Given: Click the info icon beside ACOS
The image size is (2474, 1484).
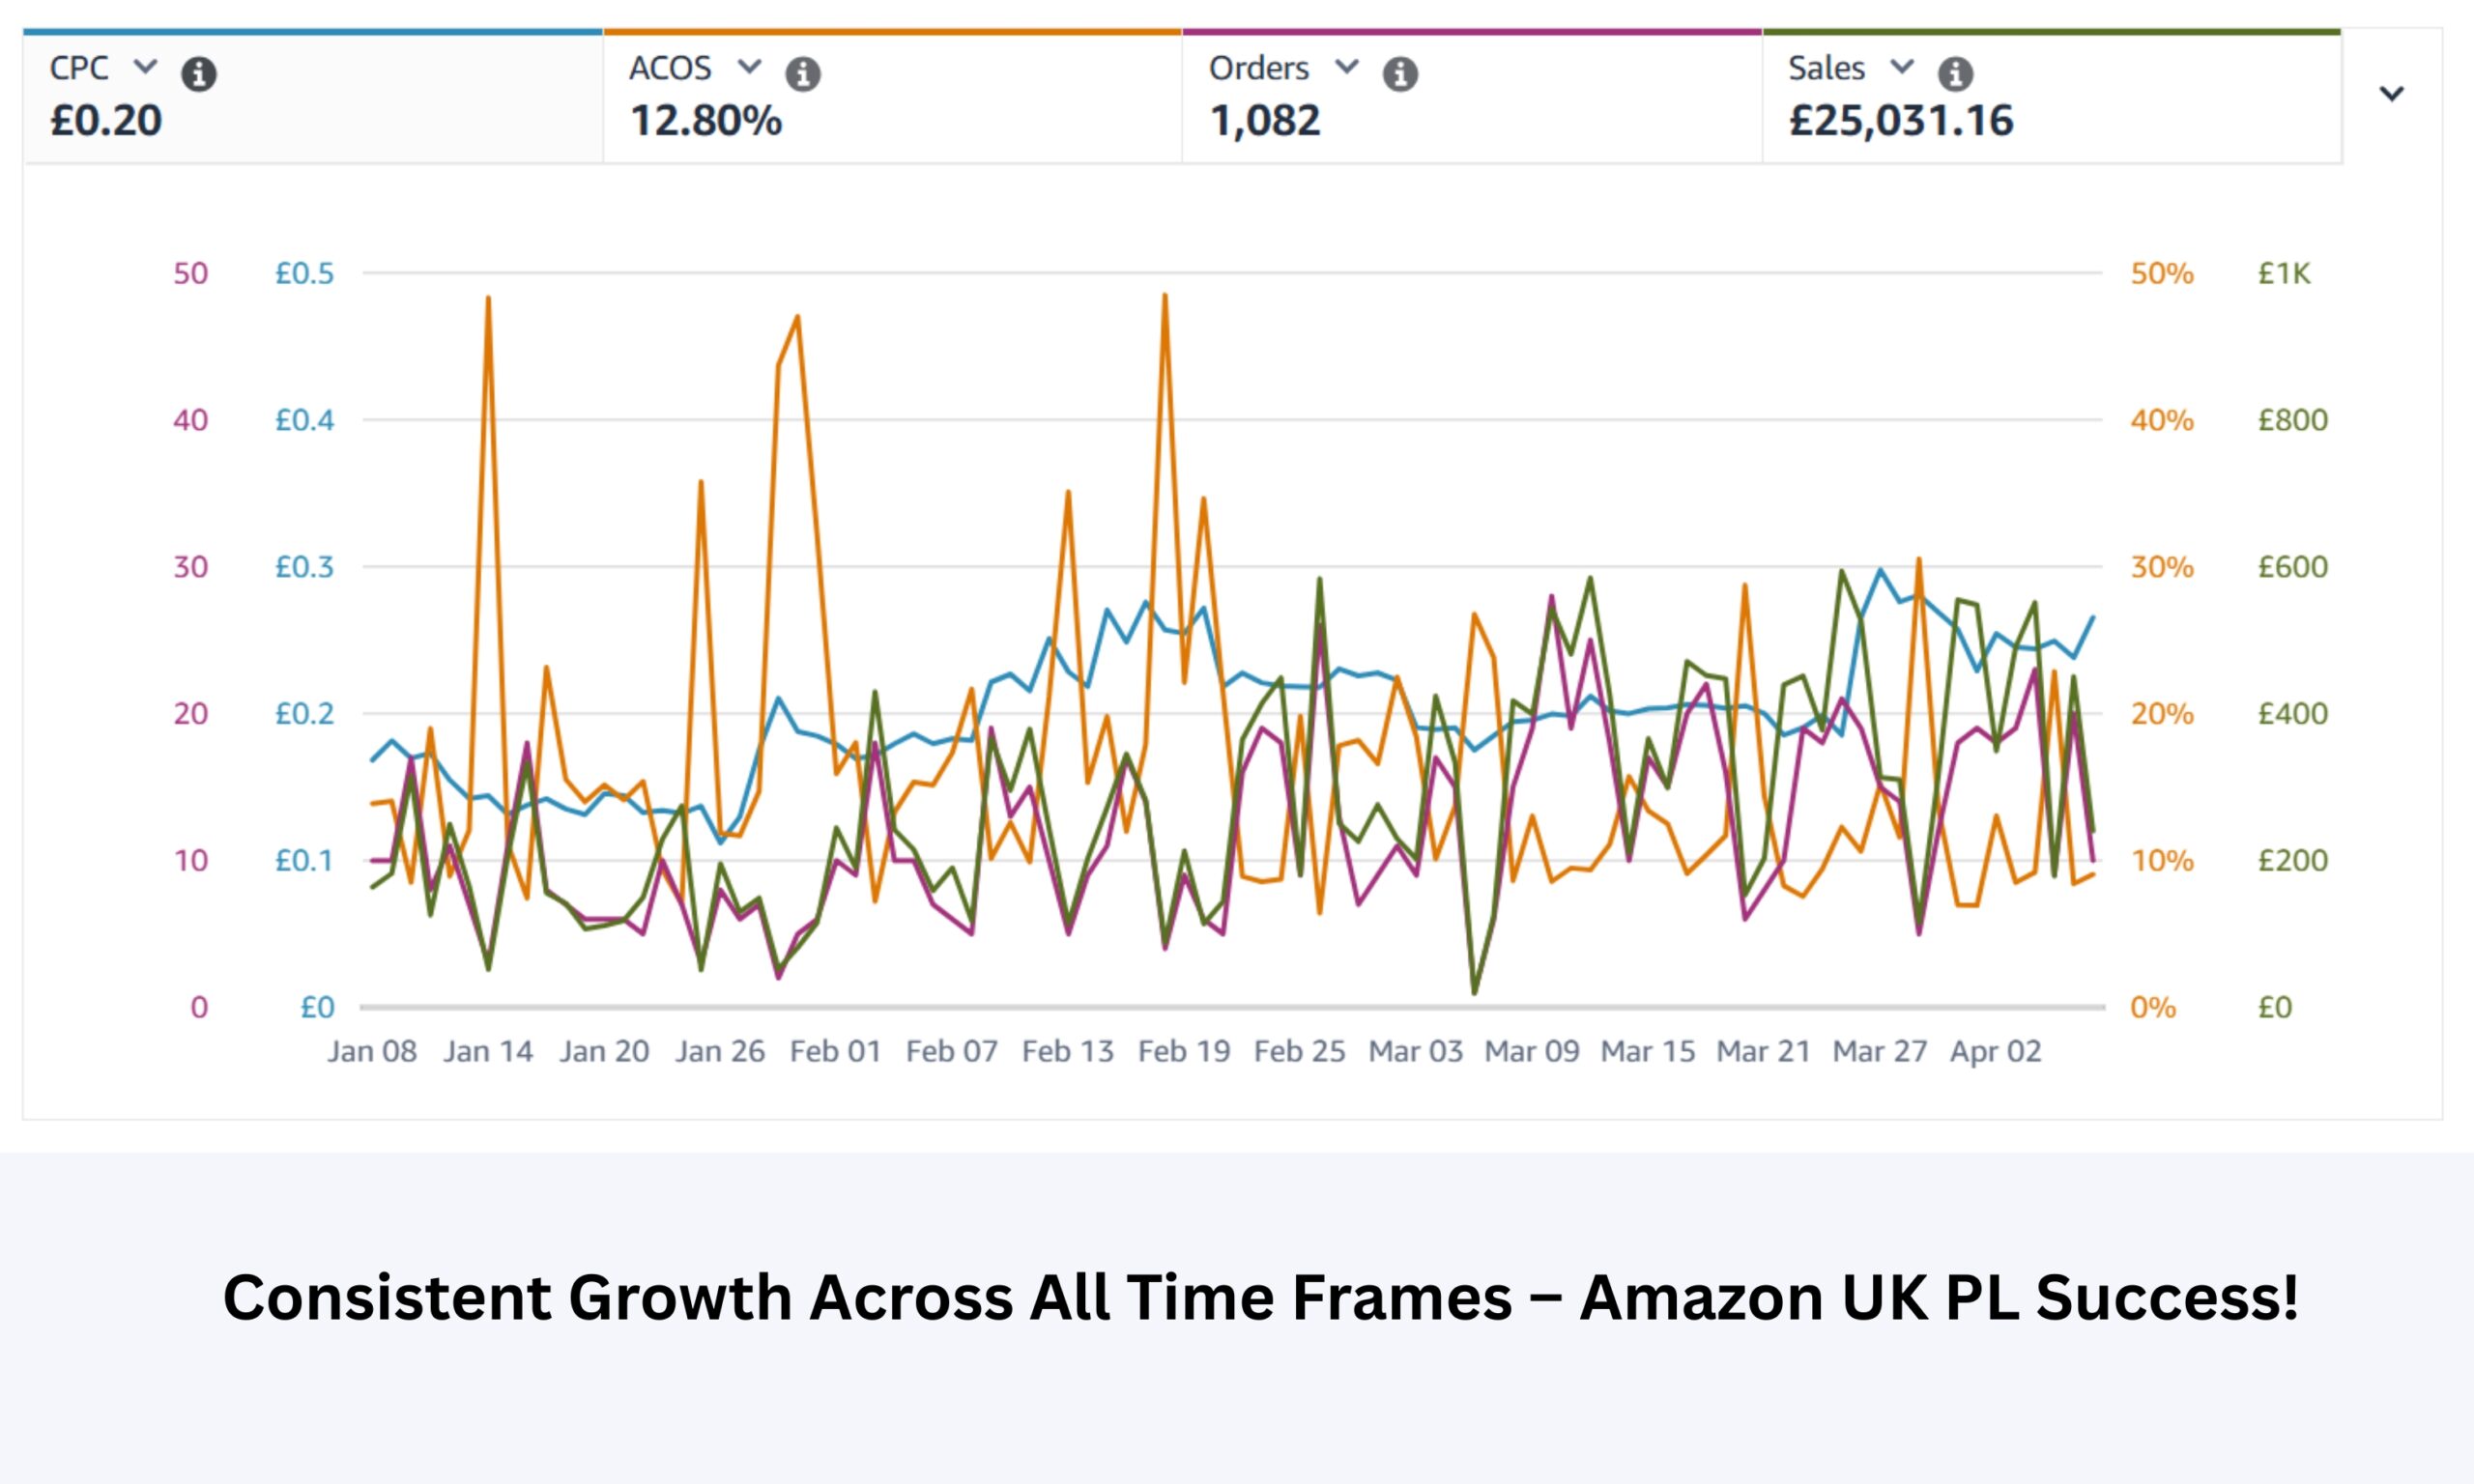Looking at the screenshot, I should [803, 73].
